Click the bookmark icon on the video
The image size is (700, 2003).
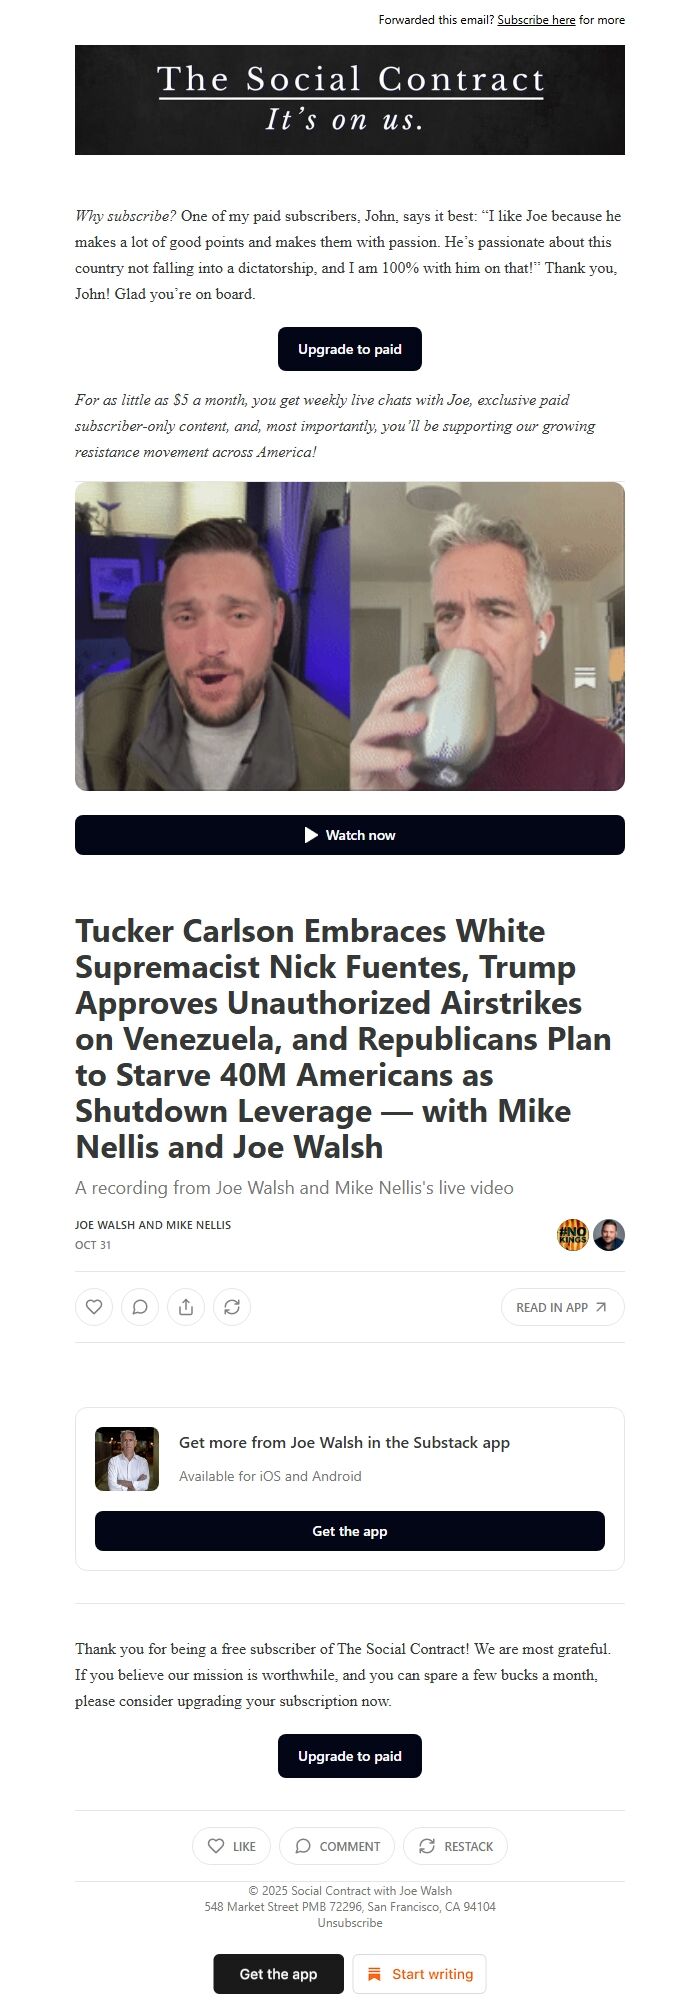pos(585,678)
